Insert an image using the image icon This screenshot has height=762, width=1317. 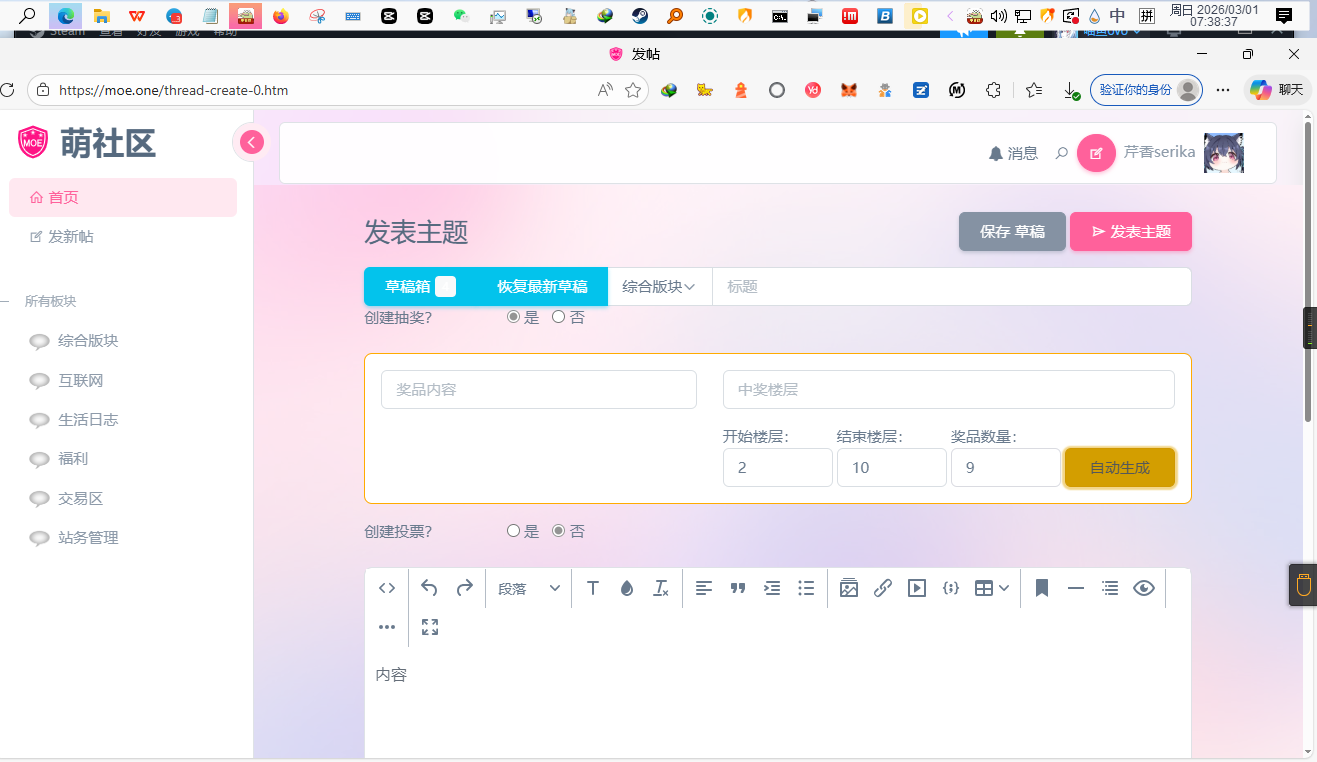(x=849, y=588)
